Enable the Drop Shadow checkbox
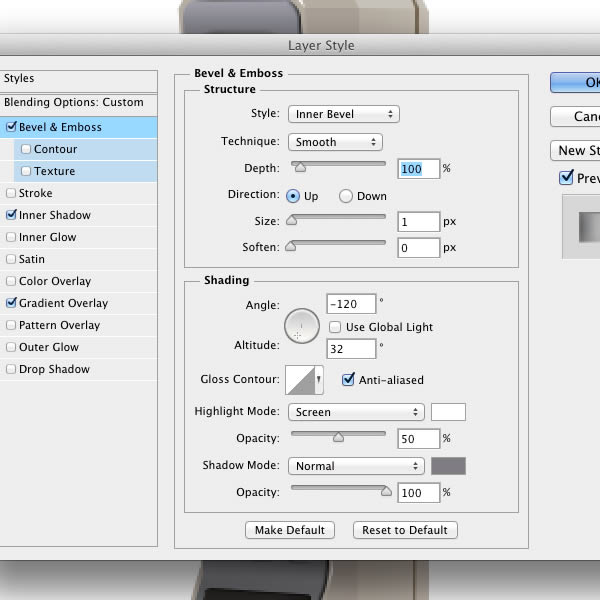The height and width of the screenshot is (600, 600). pos(11,369)
